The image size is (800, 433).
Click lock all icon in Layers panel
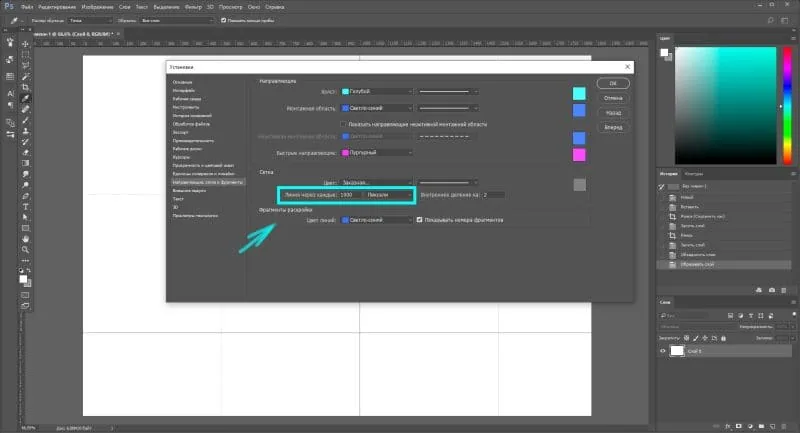pyautogui.click(x=723, y=338)
